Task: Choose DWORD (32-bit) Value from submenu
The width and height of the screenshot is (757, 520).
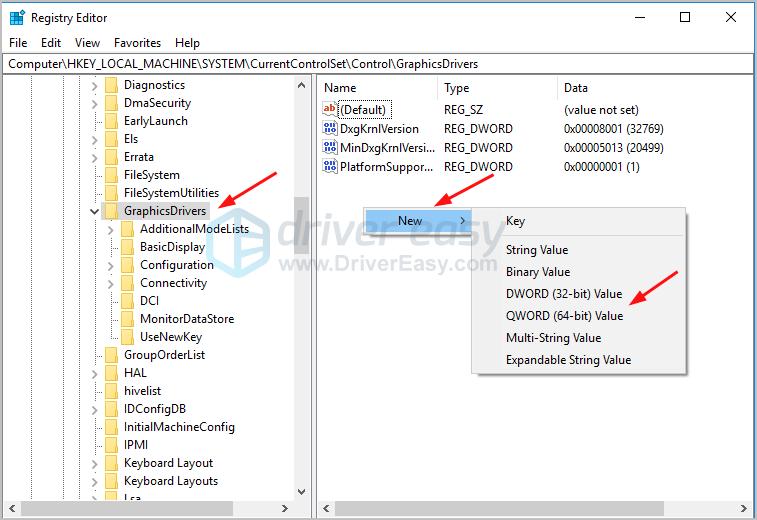Action: (x=564, y=294)
